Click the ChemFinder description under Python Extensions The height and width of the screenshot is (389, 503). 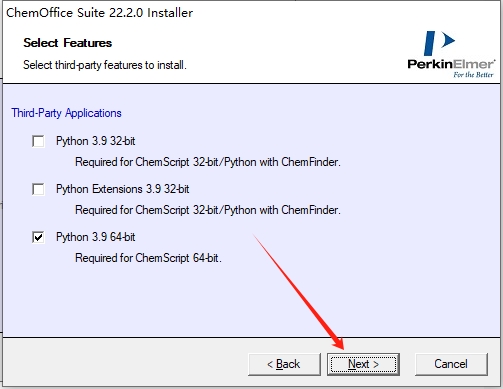[208, 210]
